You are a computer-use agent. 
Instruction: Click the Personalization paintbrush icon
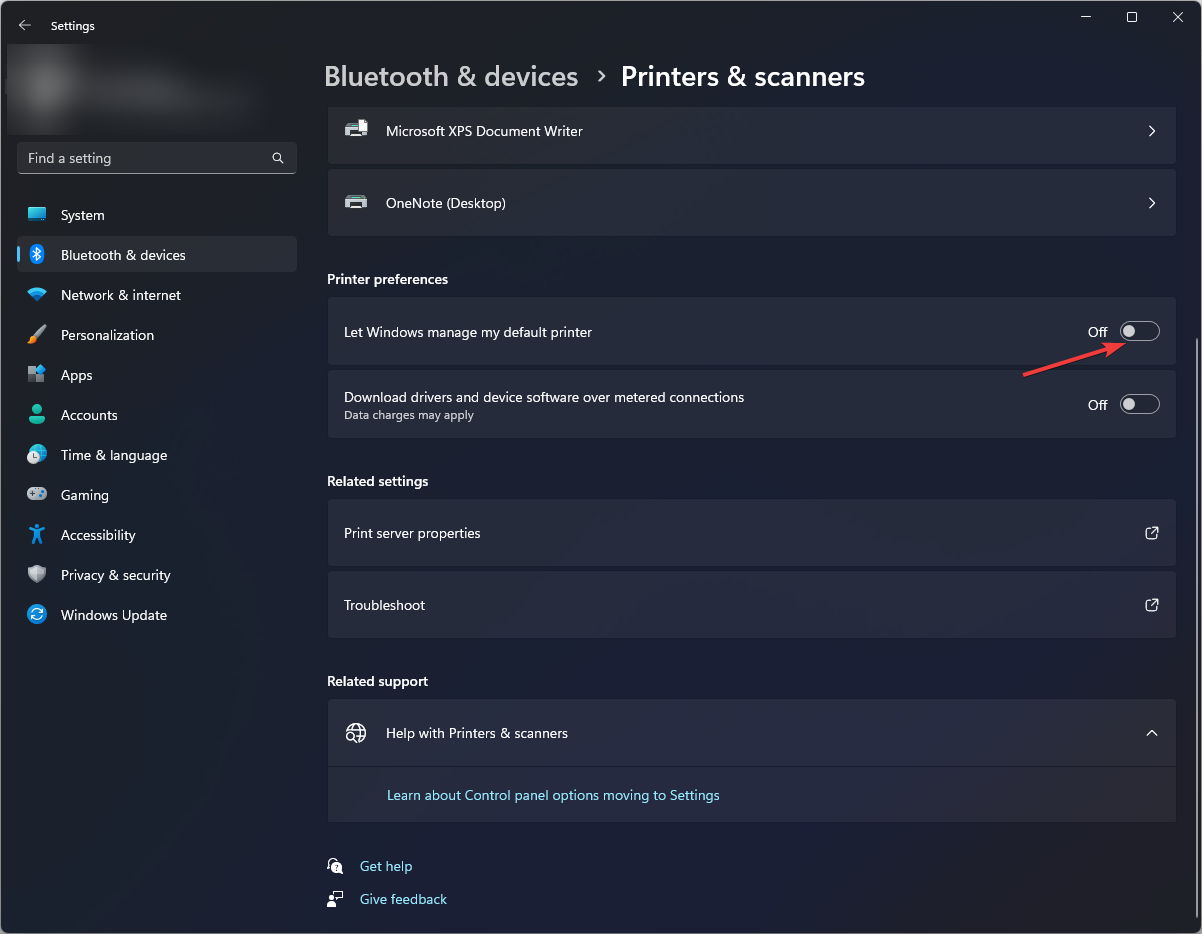(x=37, y=335)
